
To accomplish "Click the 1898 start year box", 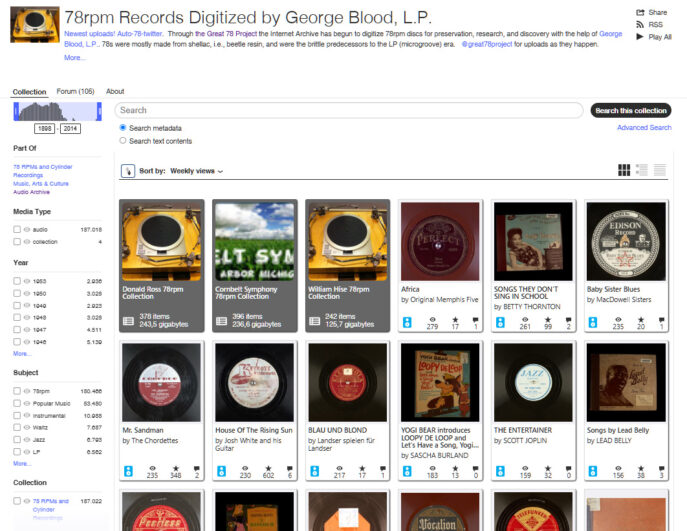I will pos(44,128).
